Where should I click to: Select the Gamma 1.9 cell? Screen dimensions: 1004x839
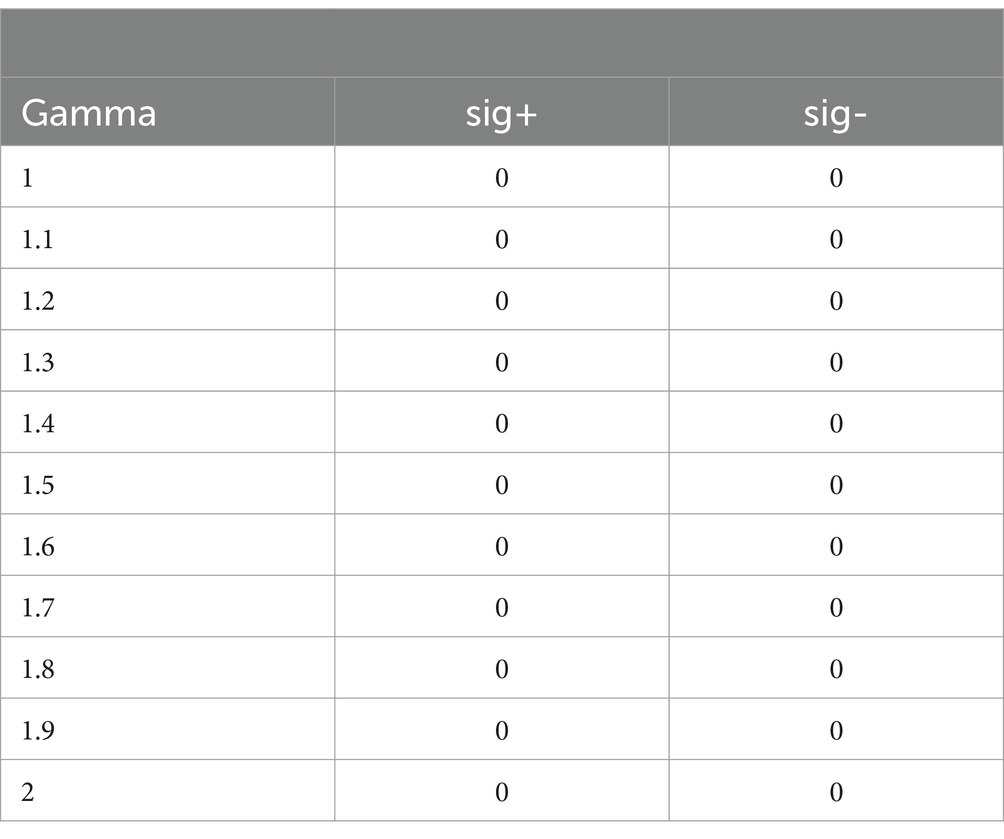37,731
